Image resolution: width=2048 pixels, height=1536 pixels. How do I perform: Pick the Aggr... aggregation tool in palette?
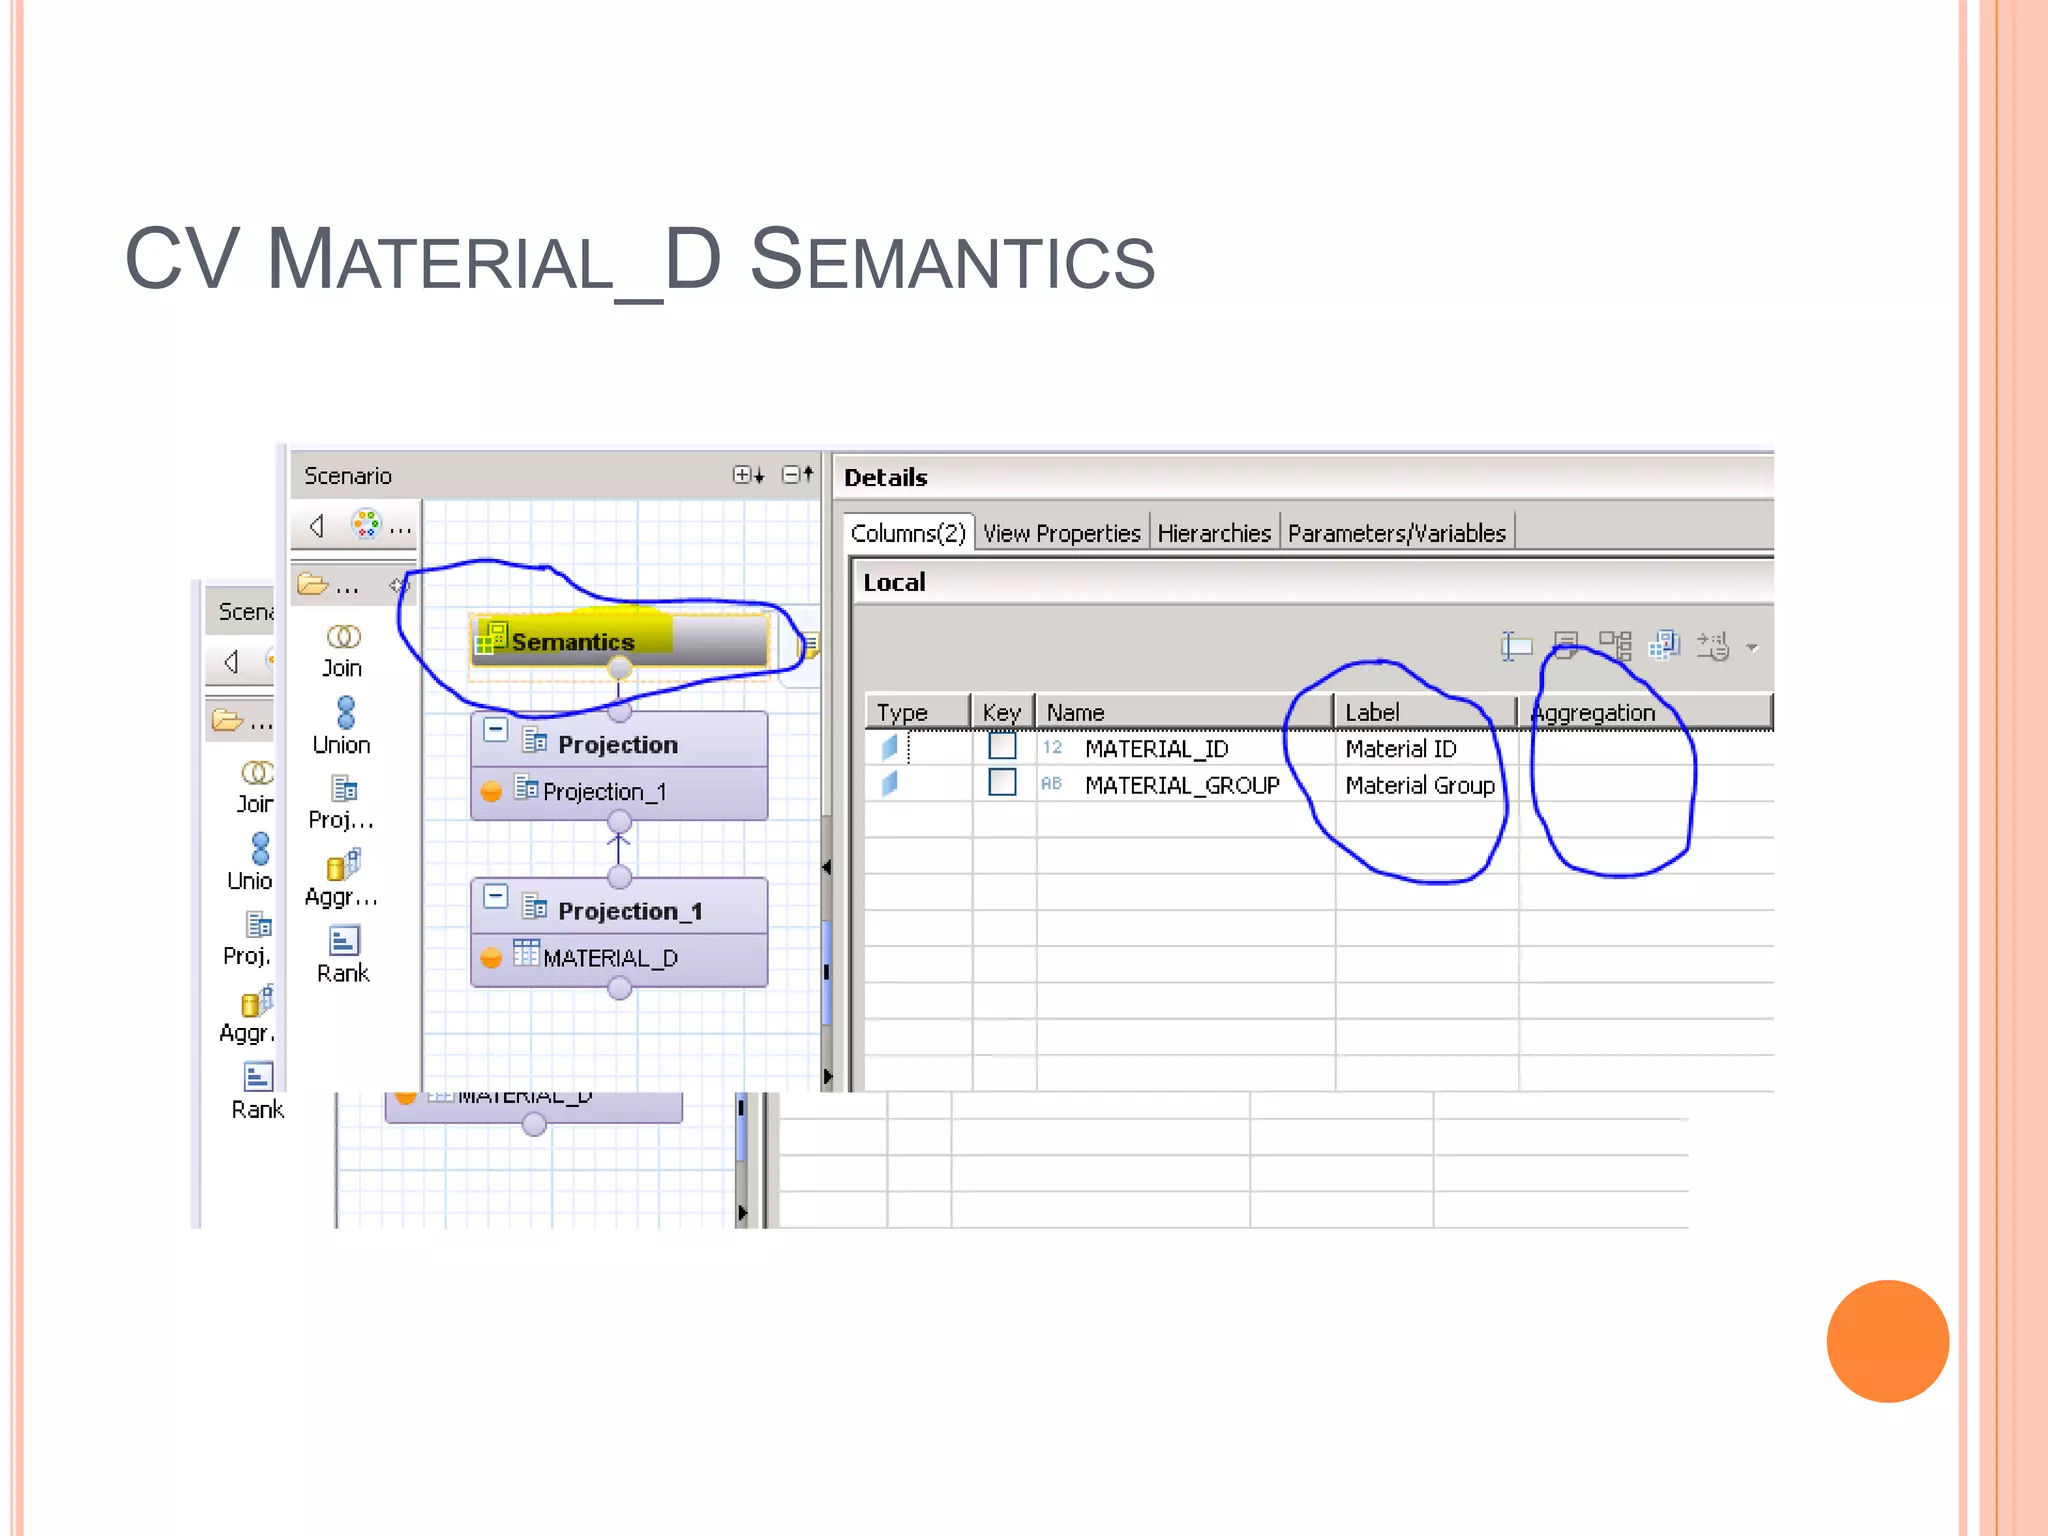pos(342,879)
